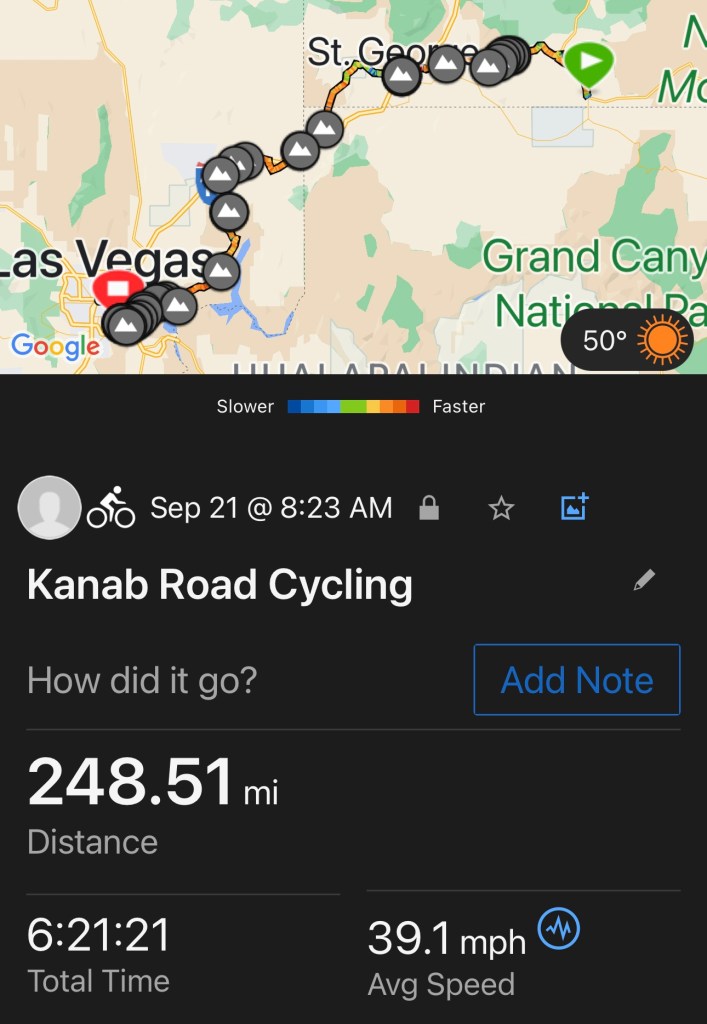707x1024 pixels.
Task: Tap the cycling activity type icon
Action: (x=111, y=508)
